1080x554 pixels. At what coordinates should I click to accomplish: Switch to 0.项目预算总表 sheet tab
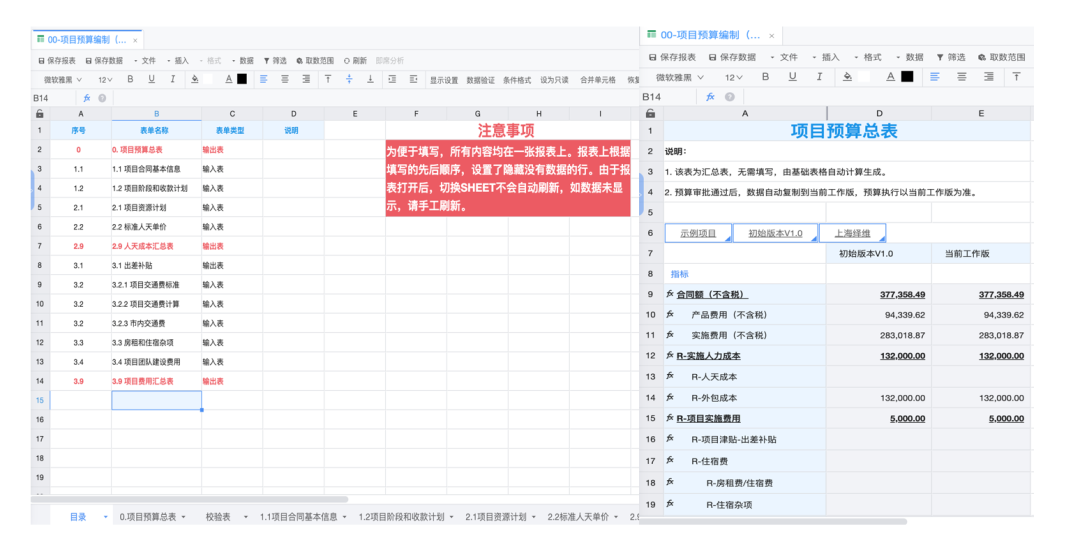point(147,517)
